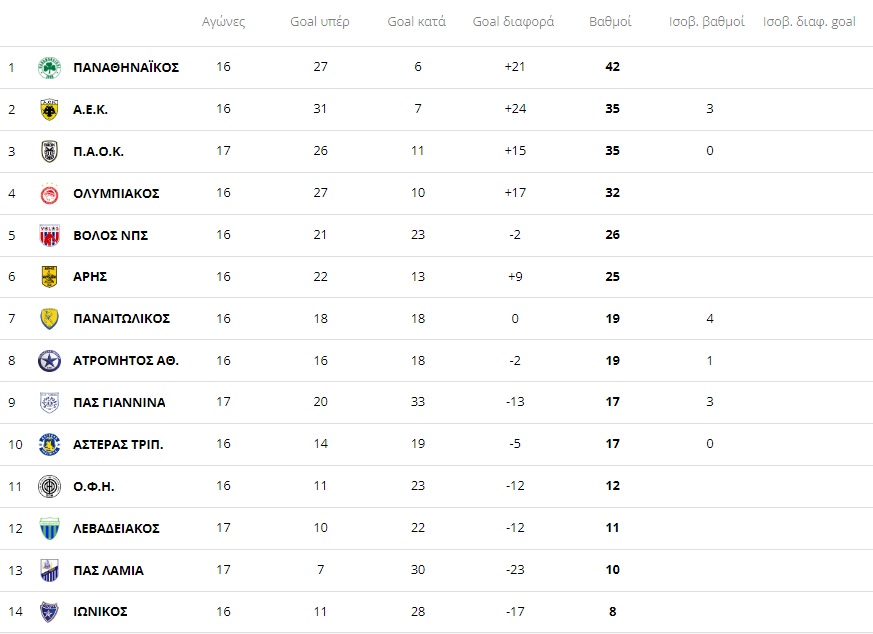Click the AEK yellow eagle crest
873x634 pixels.
point(49,110)
